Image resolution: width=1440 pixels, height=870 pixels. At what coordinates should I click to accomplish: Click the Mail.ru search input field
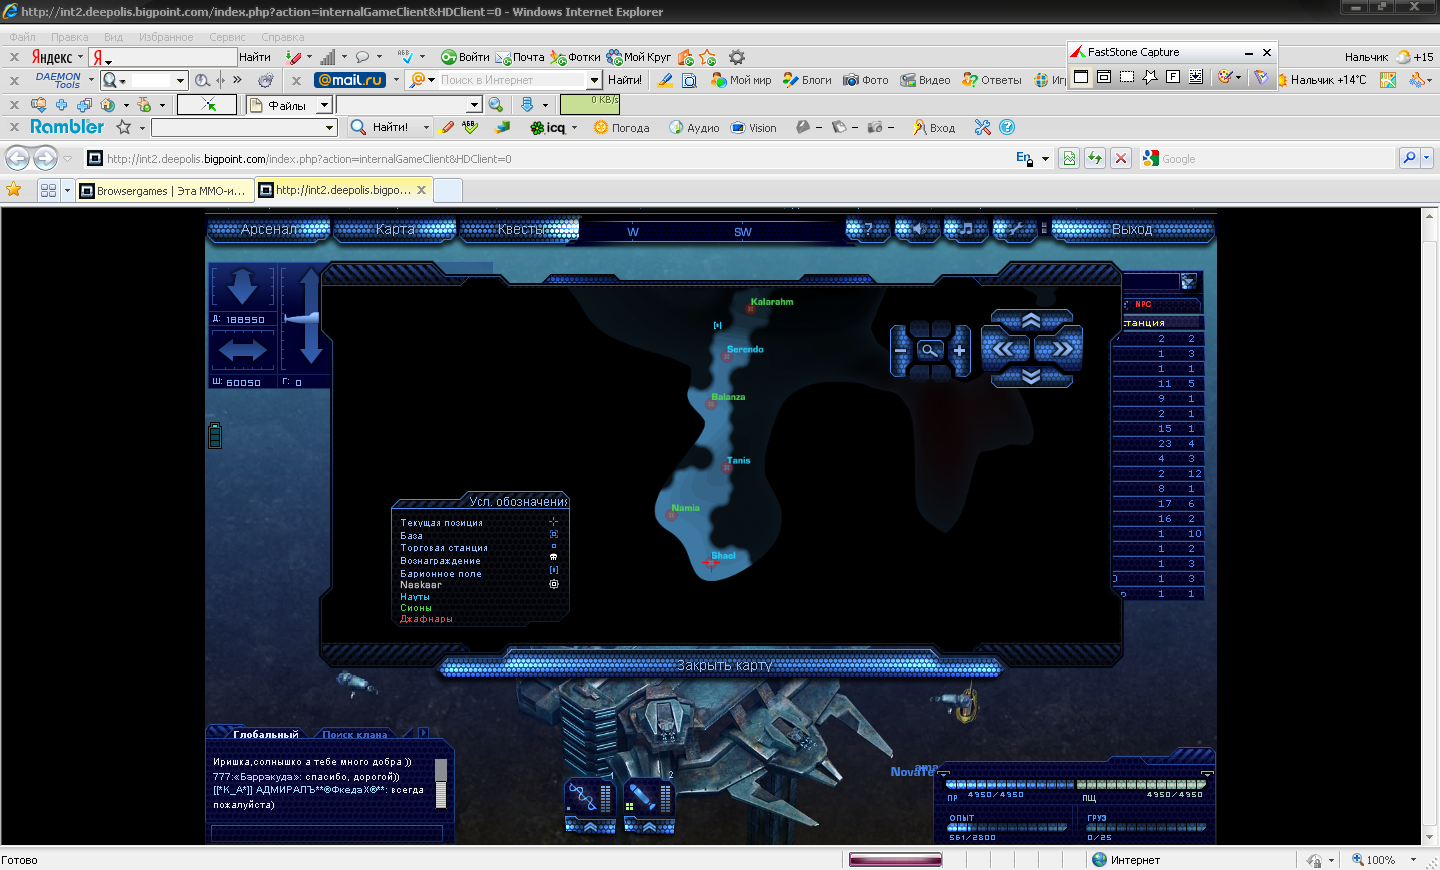coord(511,80)
